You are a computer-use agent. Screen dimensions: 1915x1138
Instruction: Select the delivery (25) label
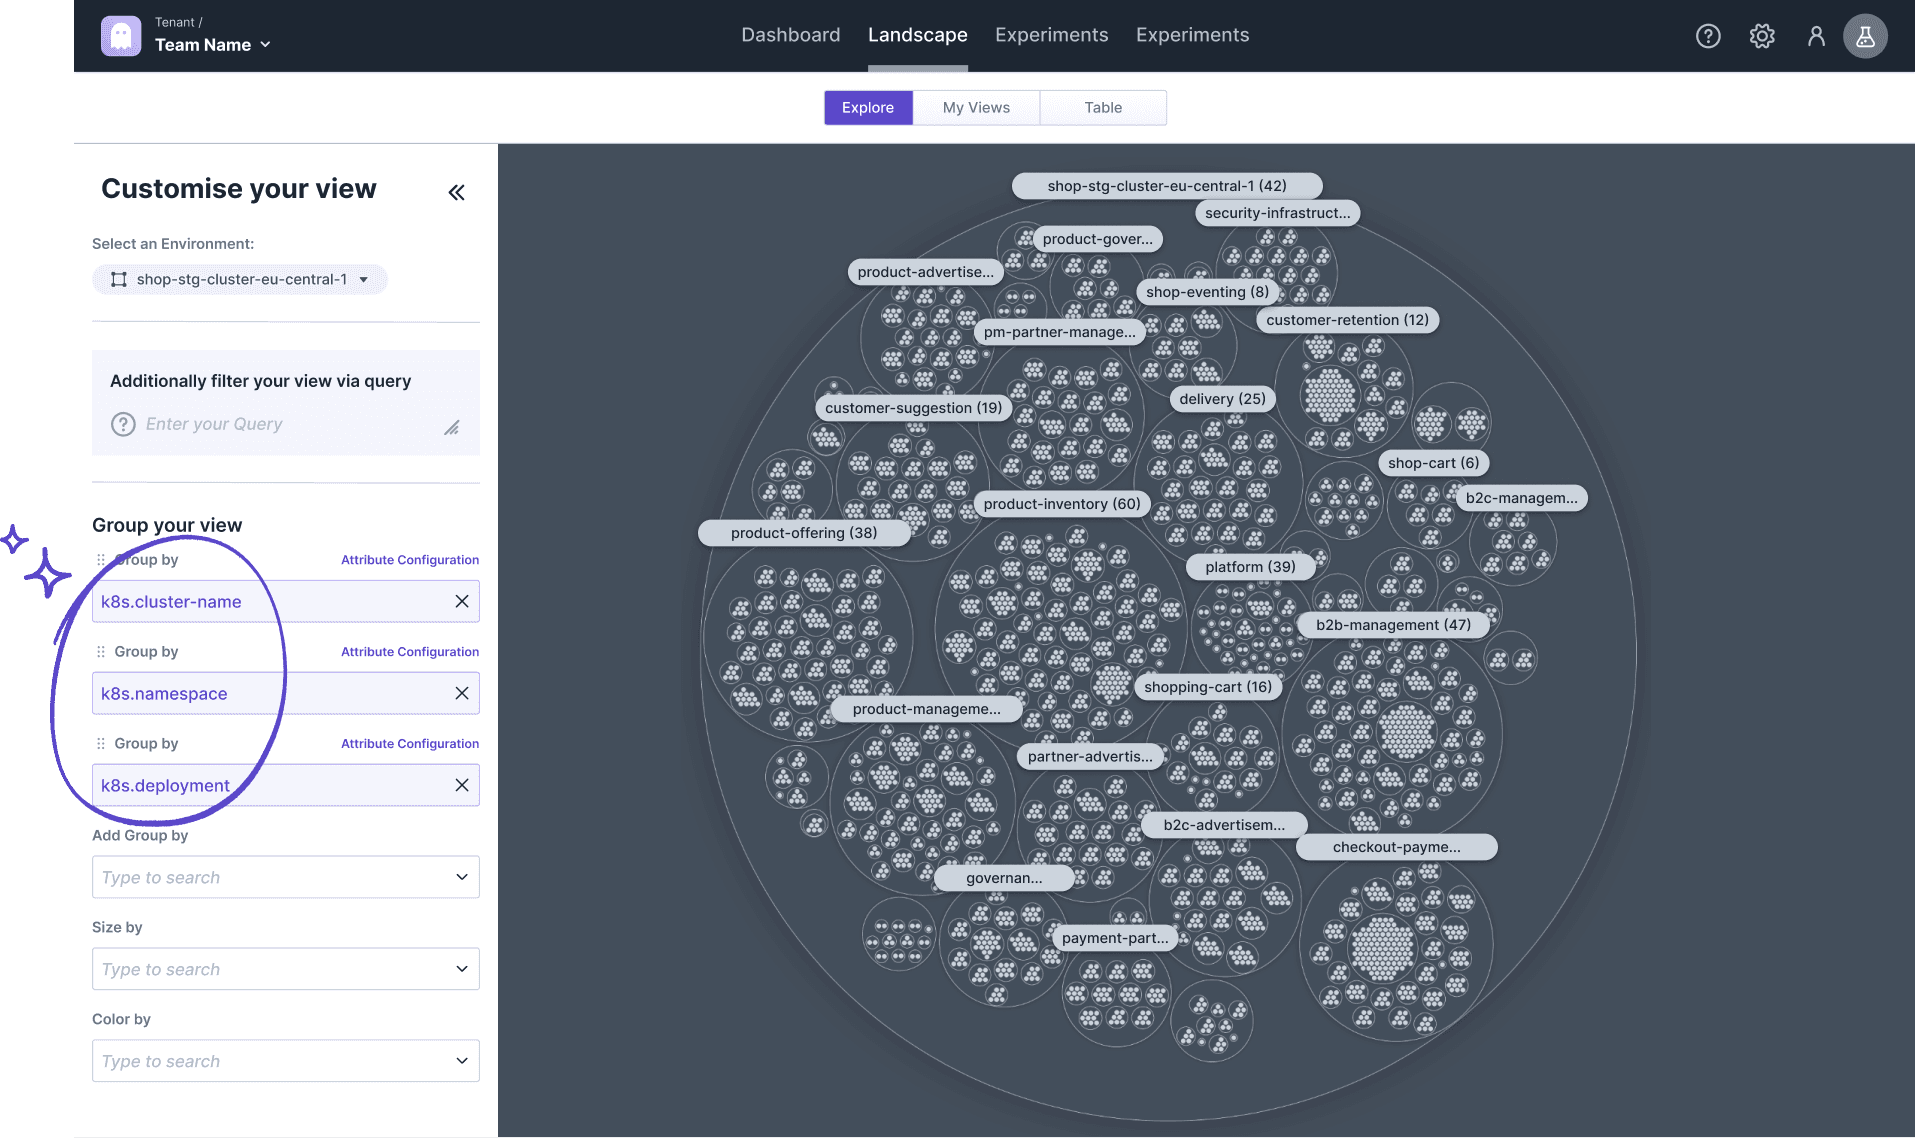click(x=1222, y=399)
